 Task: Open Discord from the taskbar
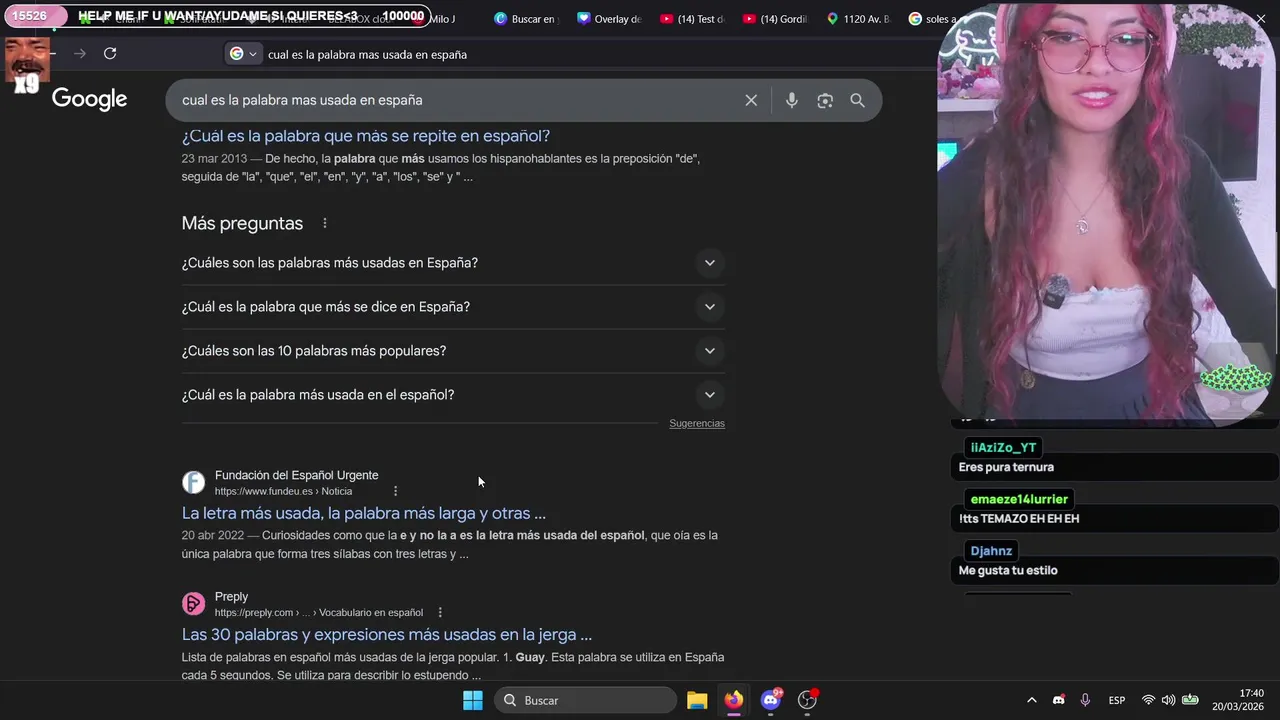click(771, 700)
